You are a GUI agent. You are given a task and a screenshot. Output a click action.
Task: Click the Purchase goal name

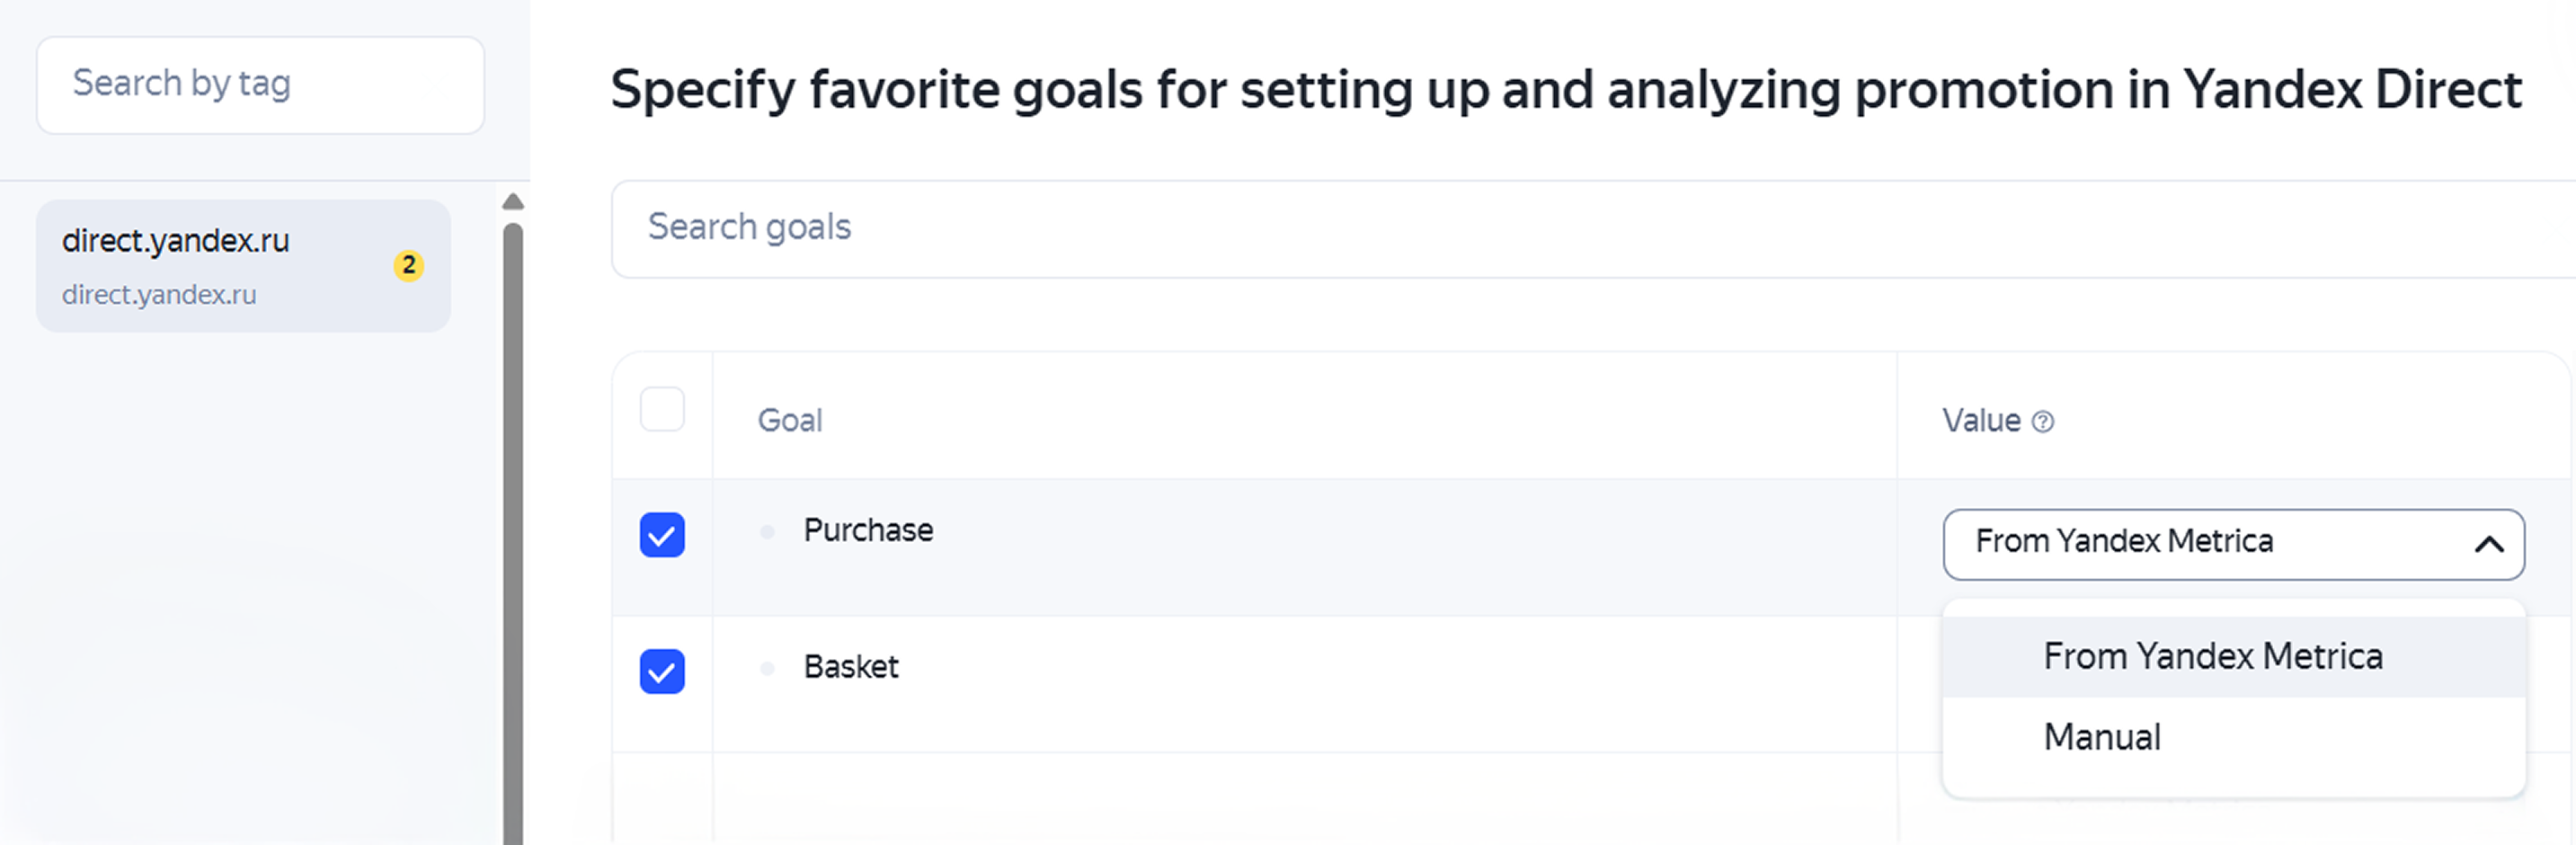click(x=868, y=530)
